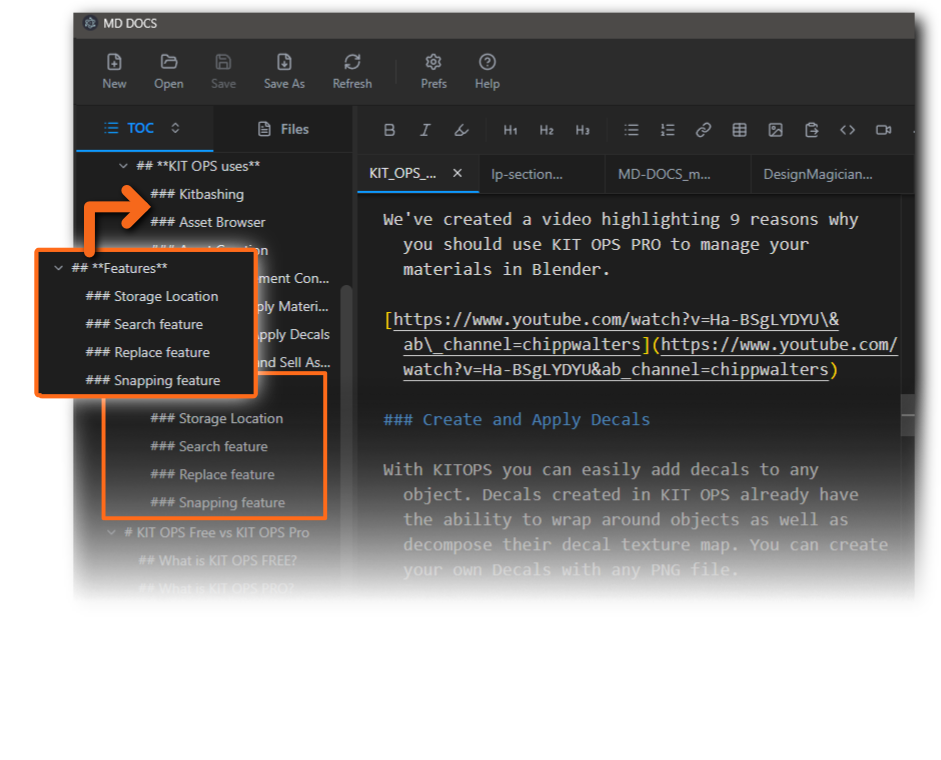Close the KIT_OPS_... tab
Viewport: 941px width, 760px height.
coord(457,173)
